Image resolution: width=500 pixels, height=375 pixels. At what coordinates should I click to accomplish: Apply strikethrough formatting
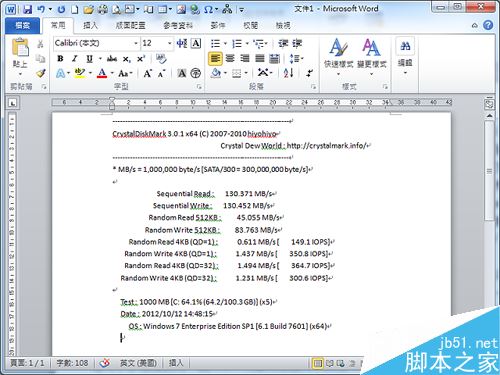click(112, 59)
